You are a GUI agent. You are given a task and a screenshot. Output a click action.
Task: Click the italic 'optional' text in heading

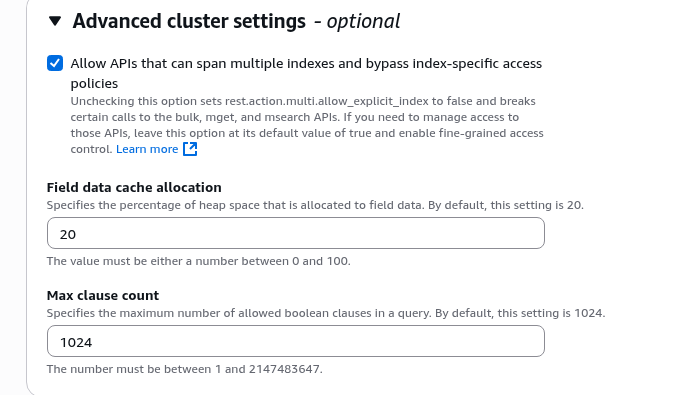coord(363,21)
